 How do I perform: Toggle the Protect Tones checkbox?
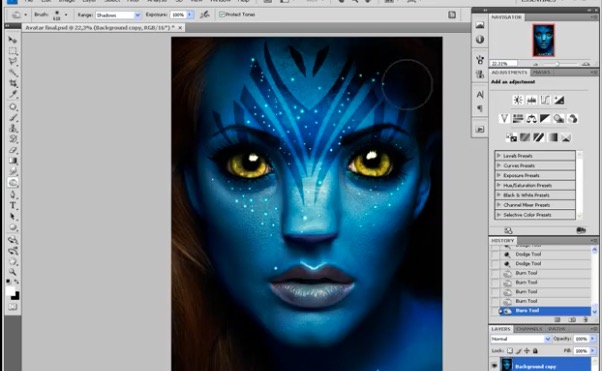[x=222, y=14]
